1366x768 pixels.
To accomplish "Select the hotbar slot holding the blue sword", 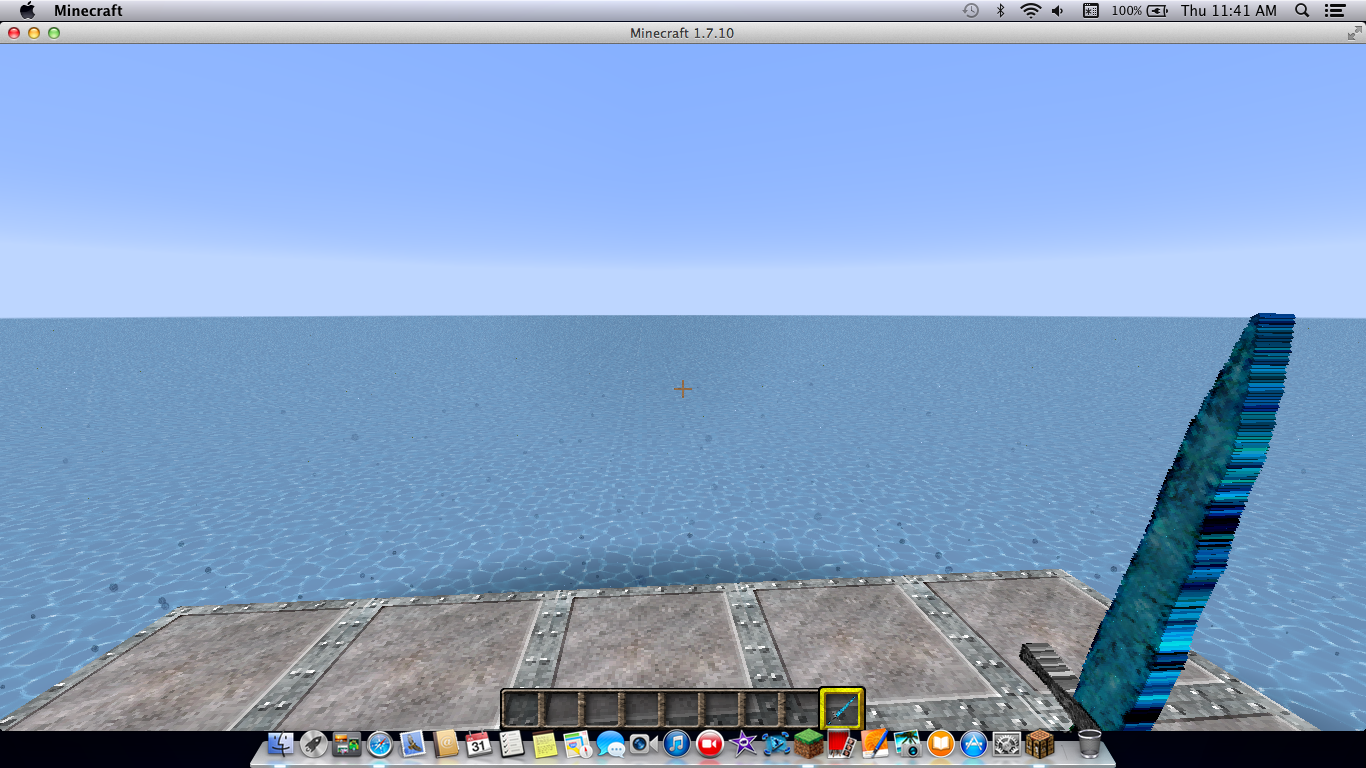I will click(x=842, y=709).
